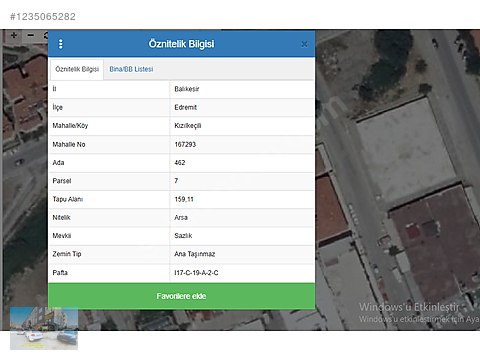Zoom out the map with minus button
This screenshot has width=480, height=360.
click(30, 35)
